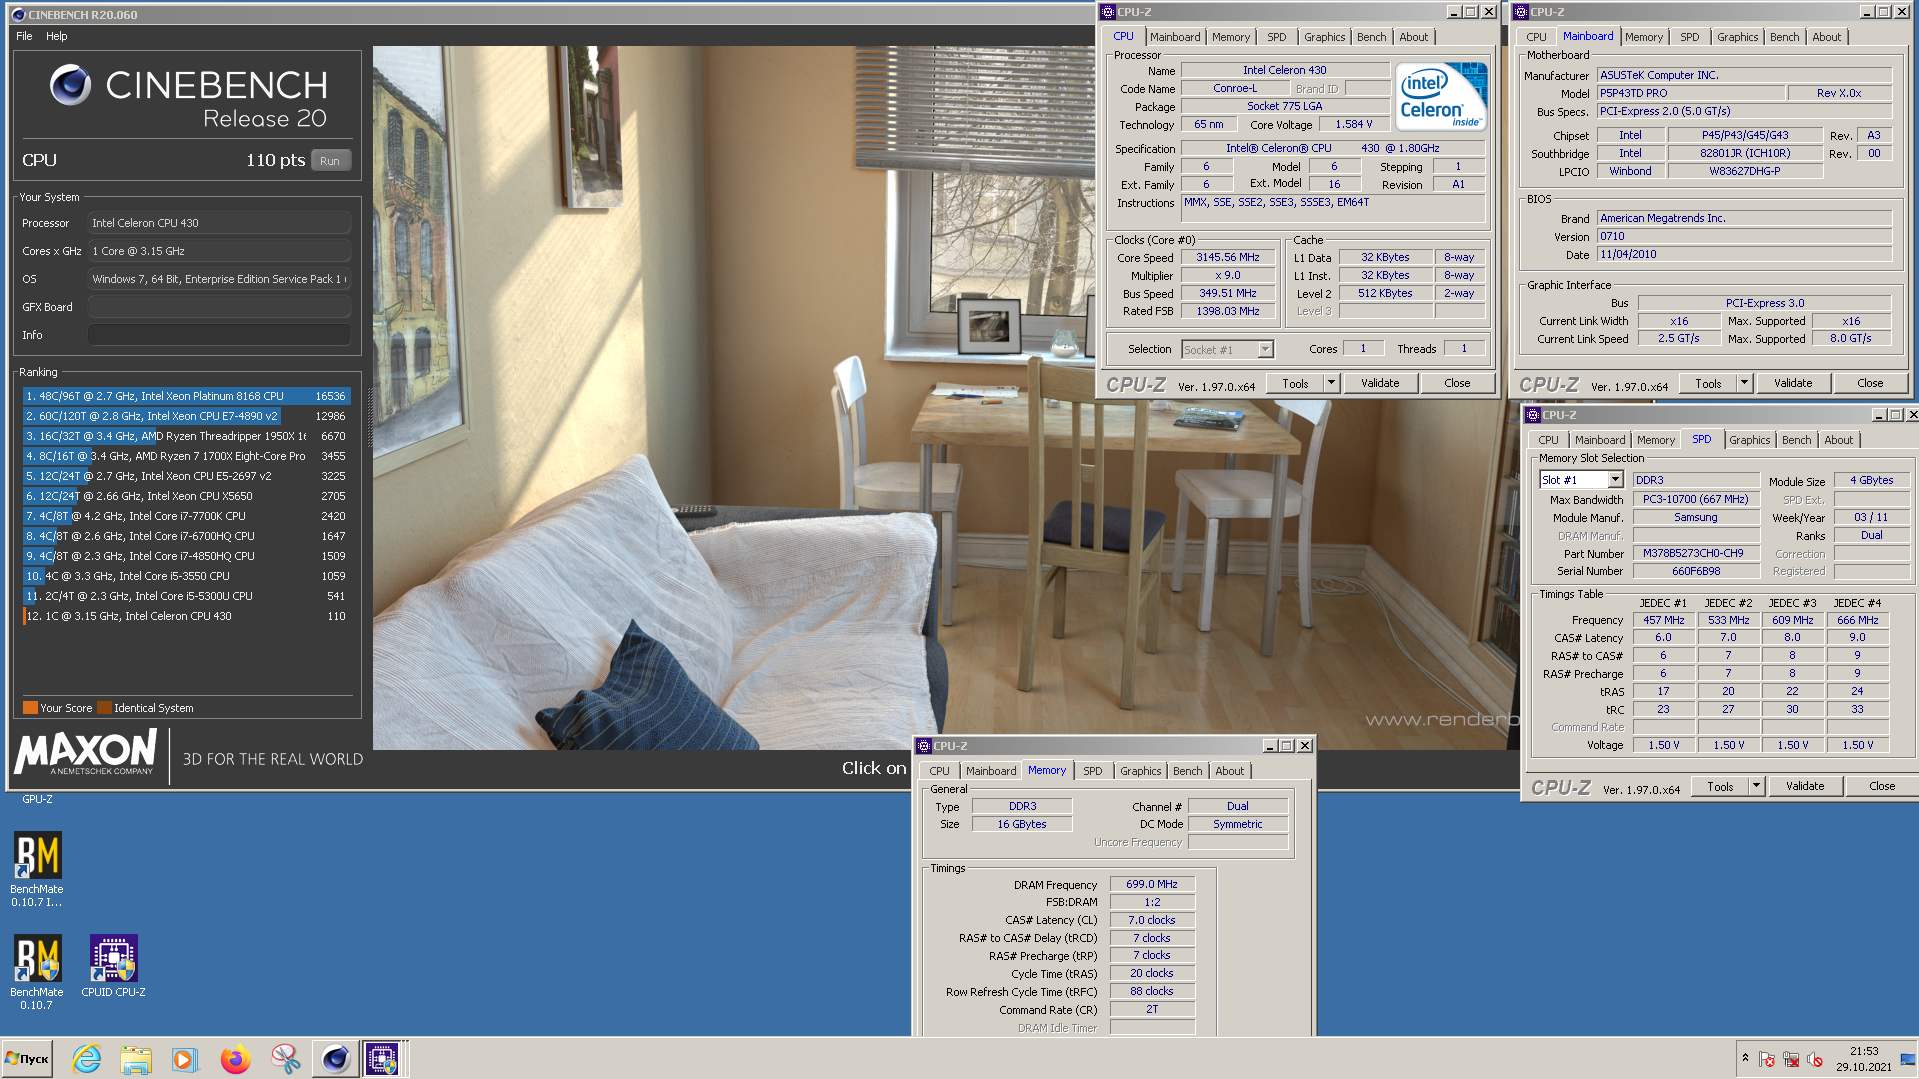Select ranking row Intel Celeron CPU 430
This screenshot has height=1079, width=1919.
[x=186, y=616]
